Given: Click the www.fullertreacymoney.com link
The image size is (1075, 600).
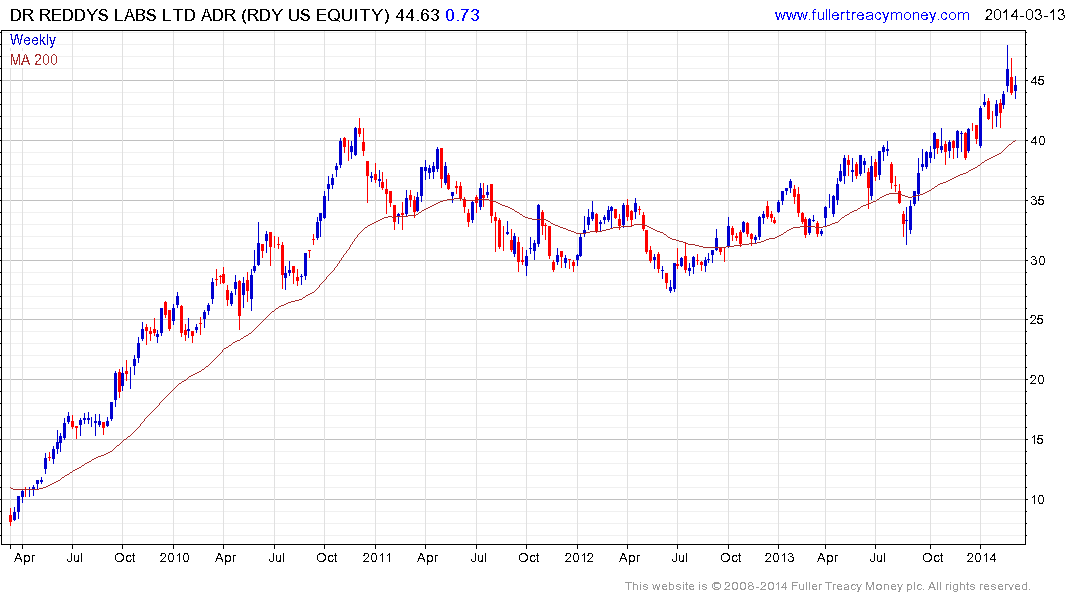Looking at the screenshot, I should 872,15.
